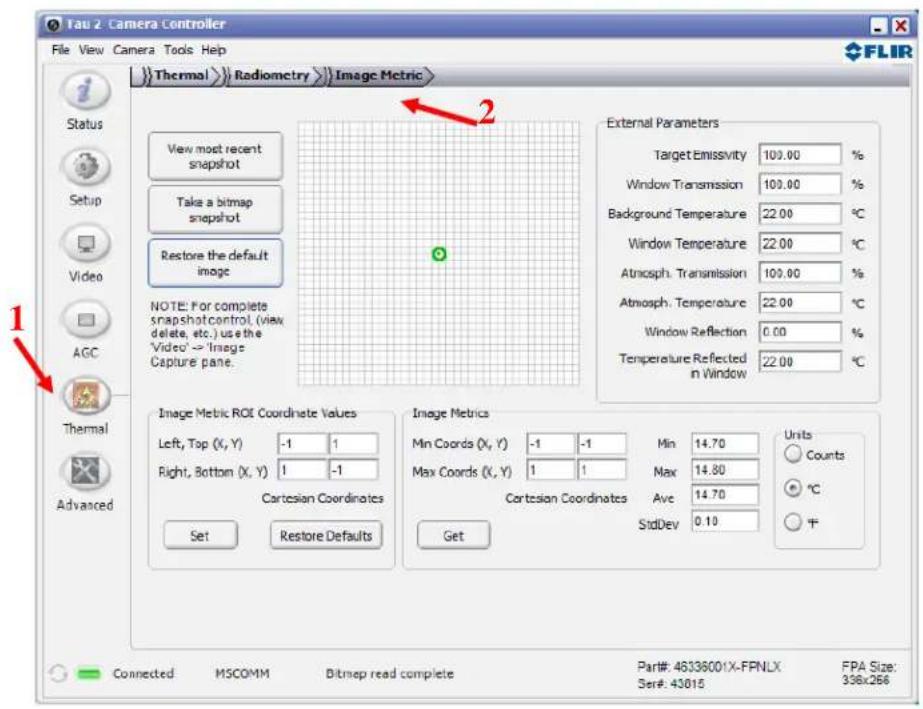Click the Window Temperature field
The height and width of the screenshot is (709, 923).
tap(800, 243)
